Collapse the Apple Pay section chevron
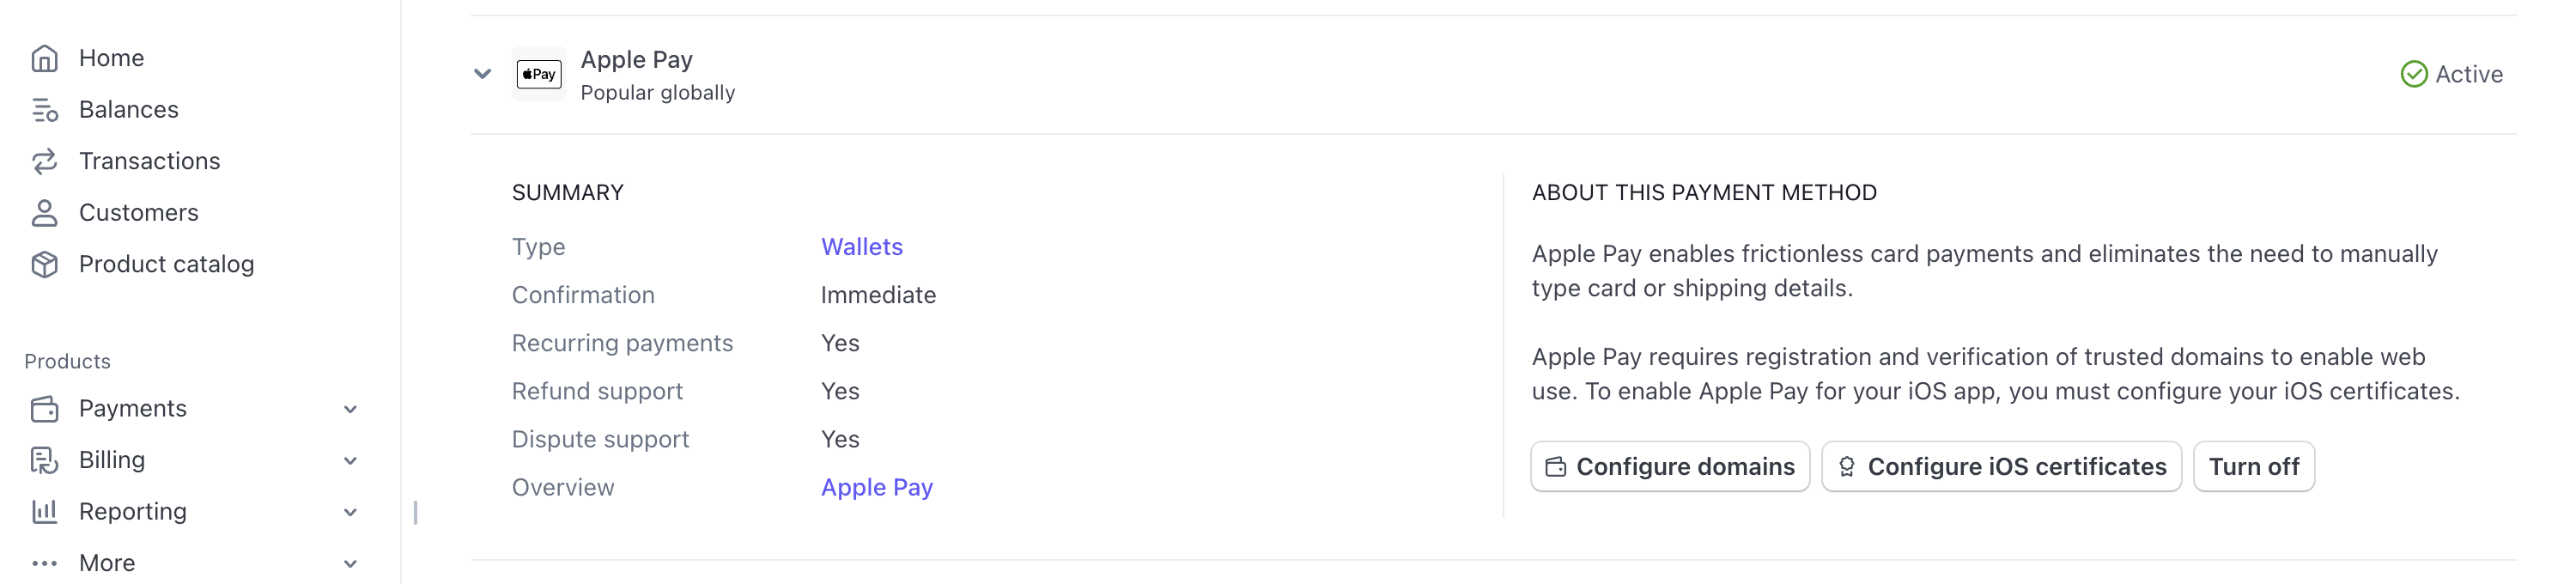This screenshot has height=584, width=2576. (x=482, y=74)
